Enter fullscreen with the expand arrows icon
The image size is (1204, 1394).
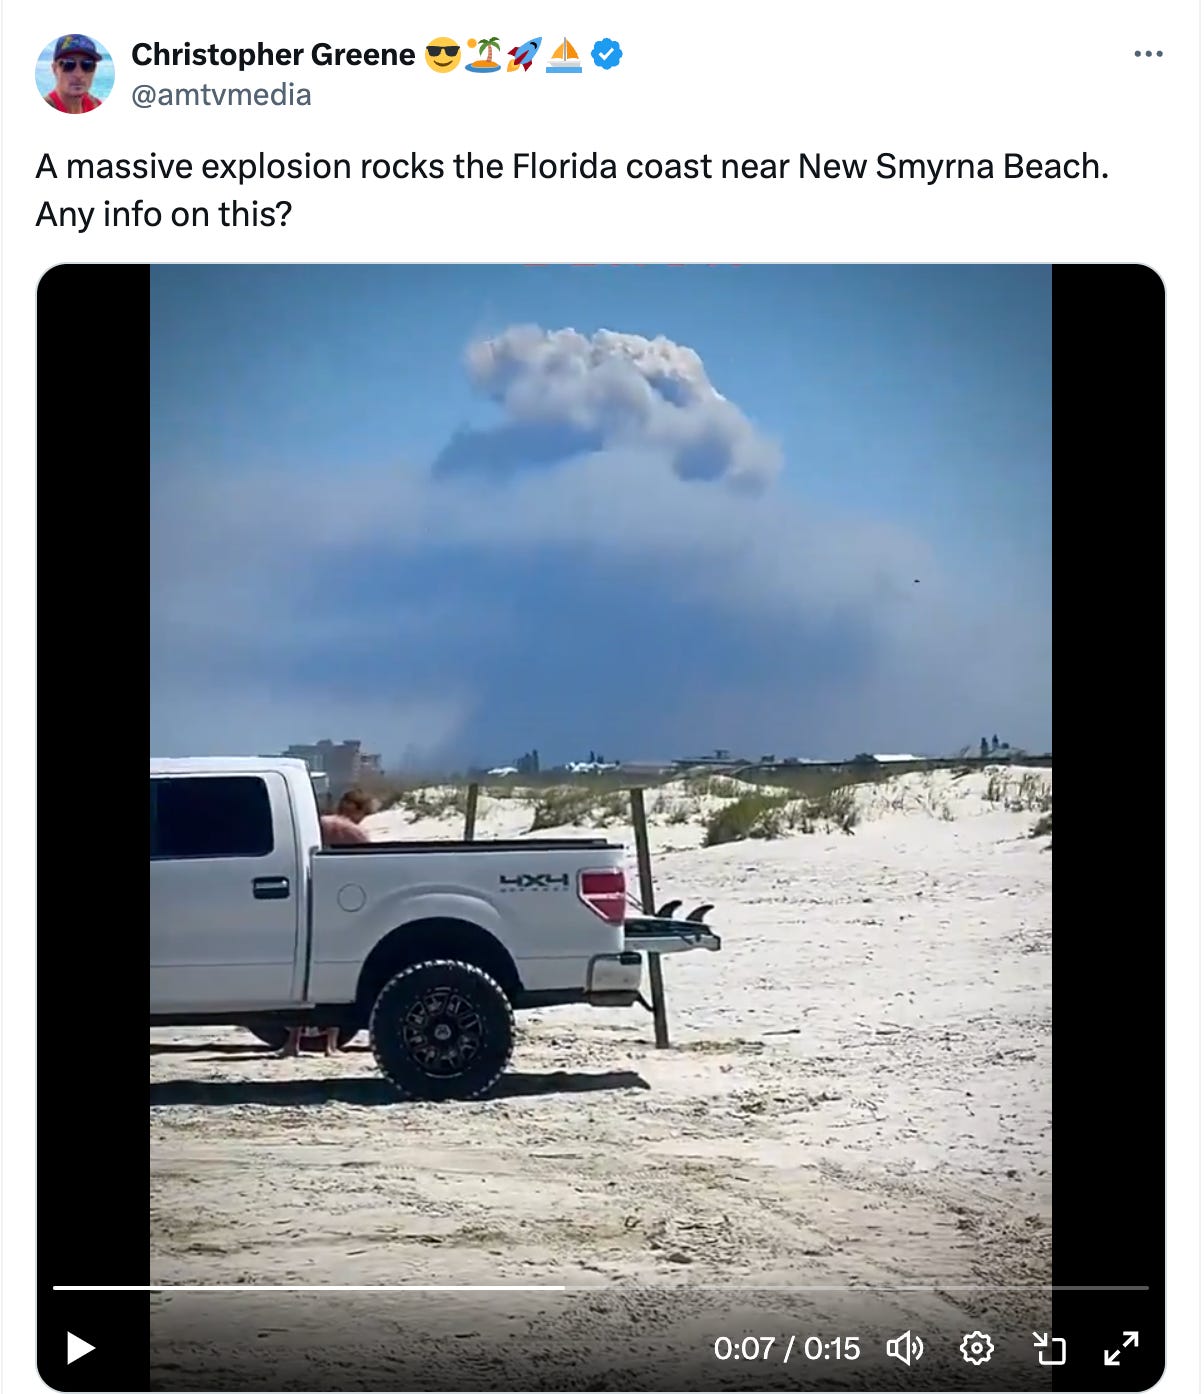(x=1121, y=1348)
